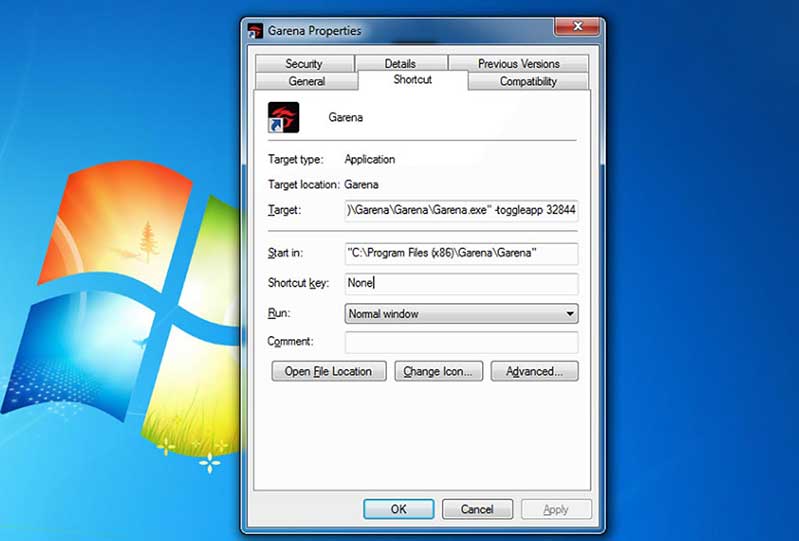Viewport: 799px width, 541px height.
Task: Switch to the Security tab
Action: [x=304, y=64]
